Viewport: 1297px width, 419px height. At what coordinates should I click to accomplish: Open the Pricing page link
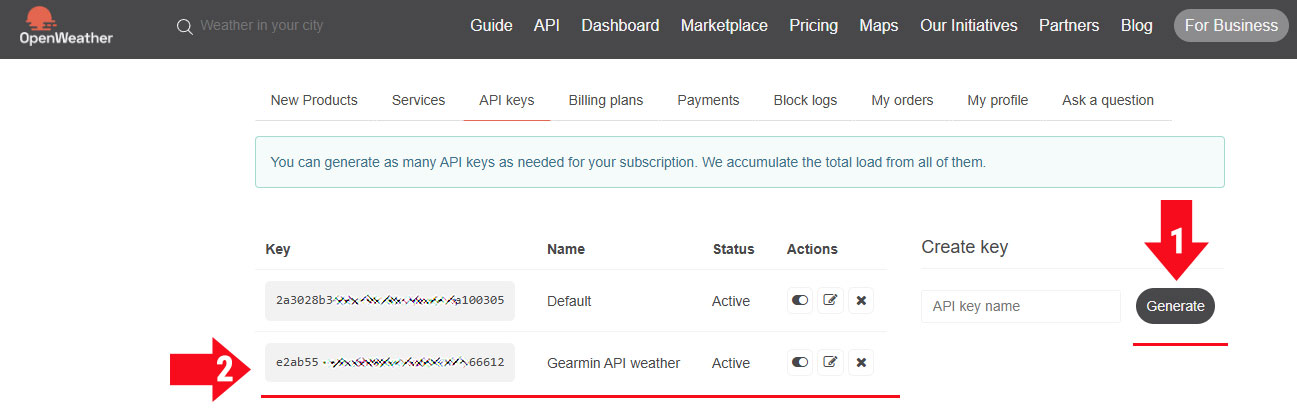(x=813, y=26)
